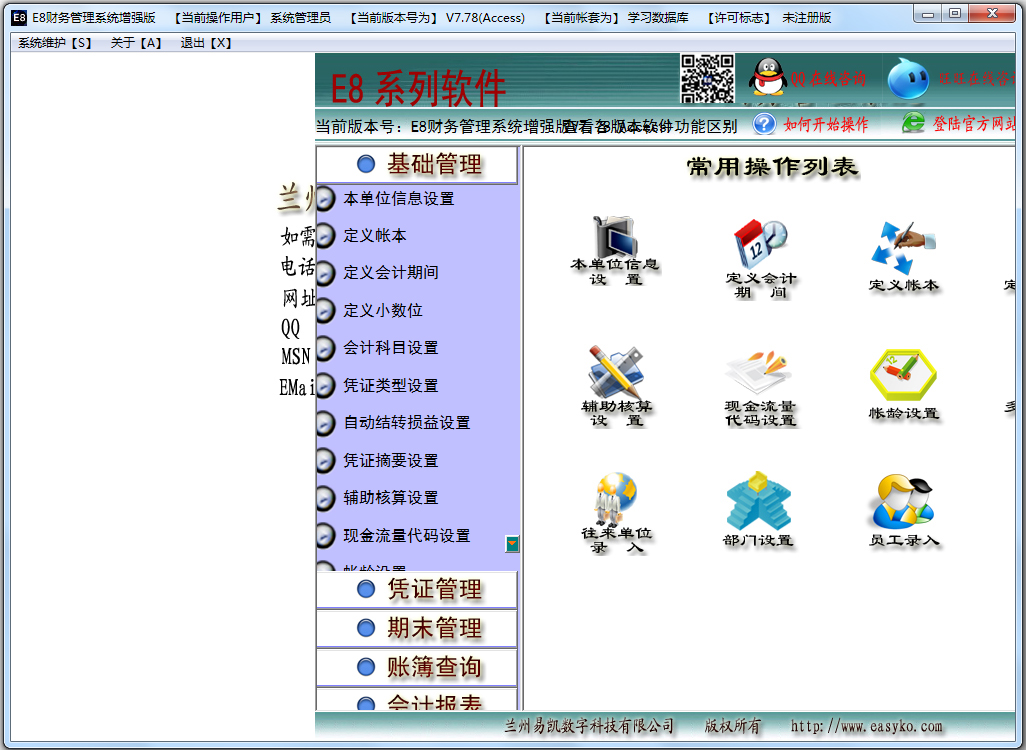Open the 会计科目设置 sidebar item
The width and height of the screenshot is (1026, 750).
coord(391,348)
